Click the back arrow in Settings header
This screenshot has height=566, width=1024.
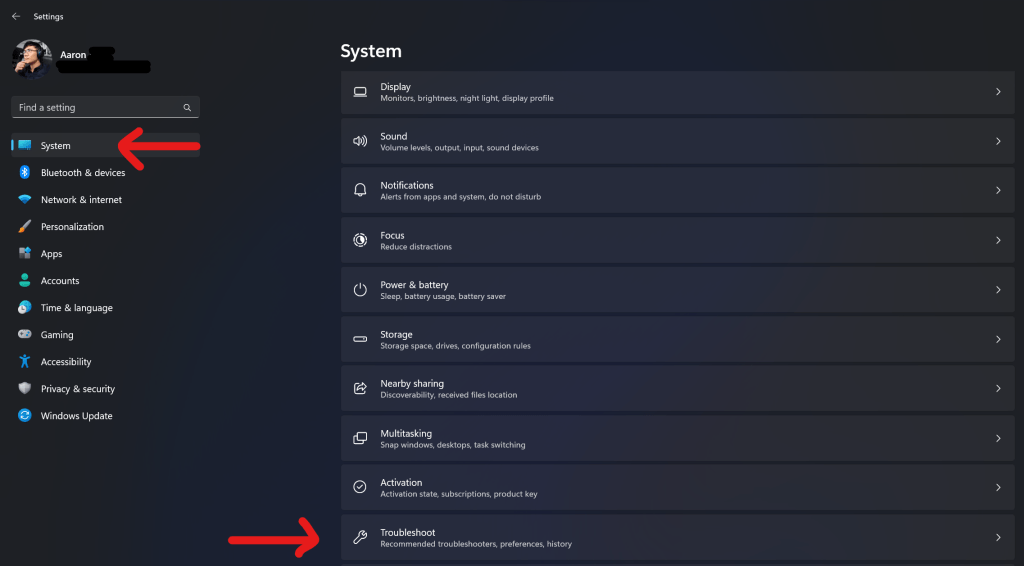pos(16,17)
